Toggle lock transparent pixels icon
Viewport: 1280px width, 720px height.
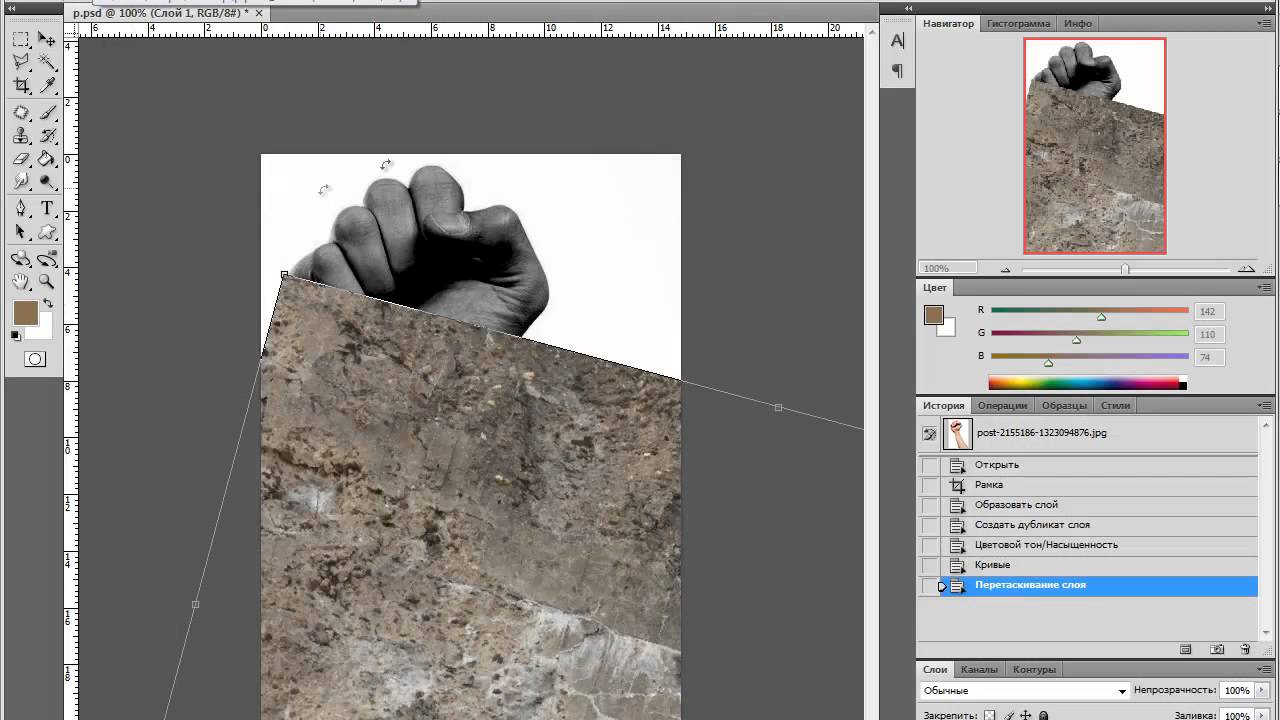[990, 715]
